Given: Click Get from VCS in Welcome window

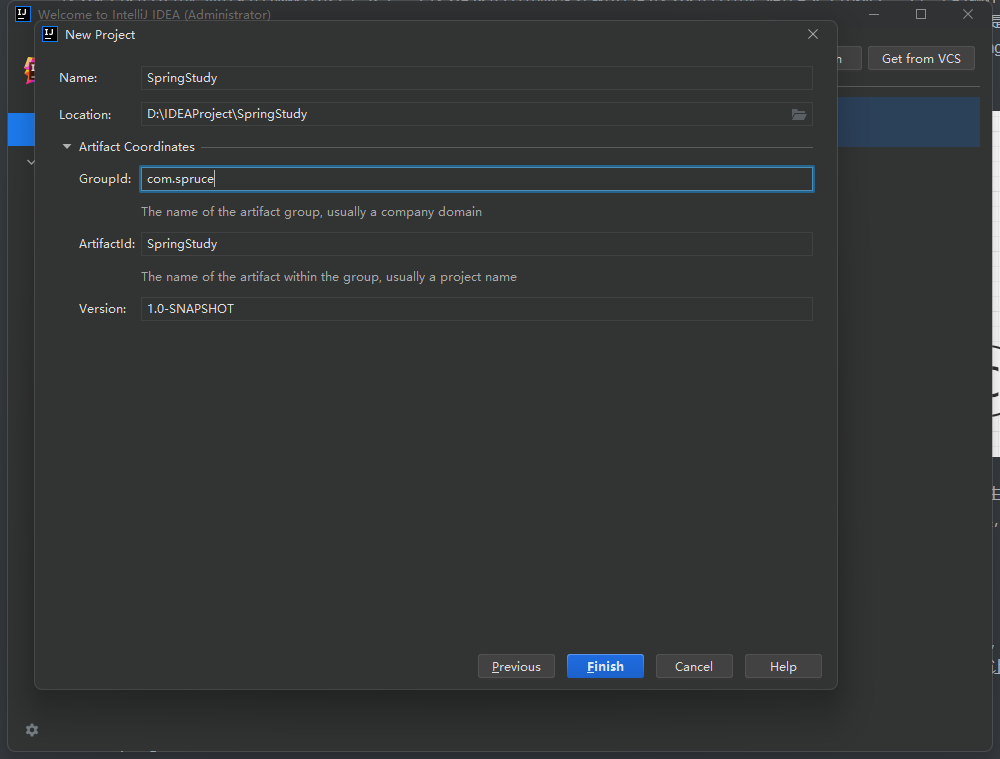Looking at the screenshot, I should click(921, 59).
